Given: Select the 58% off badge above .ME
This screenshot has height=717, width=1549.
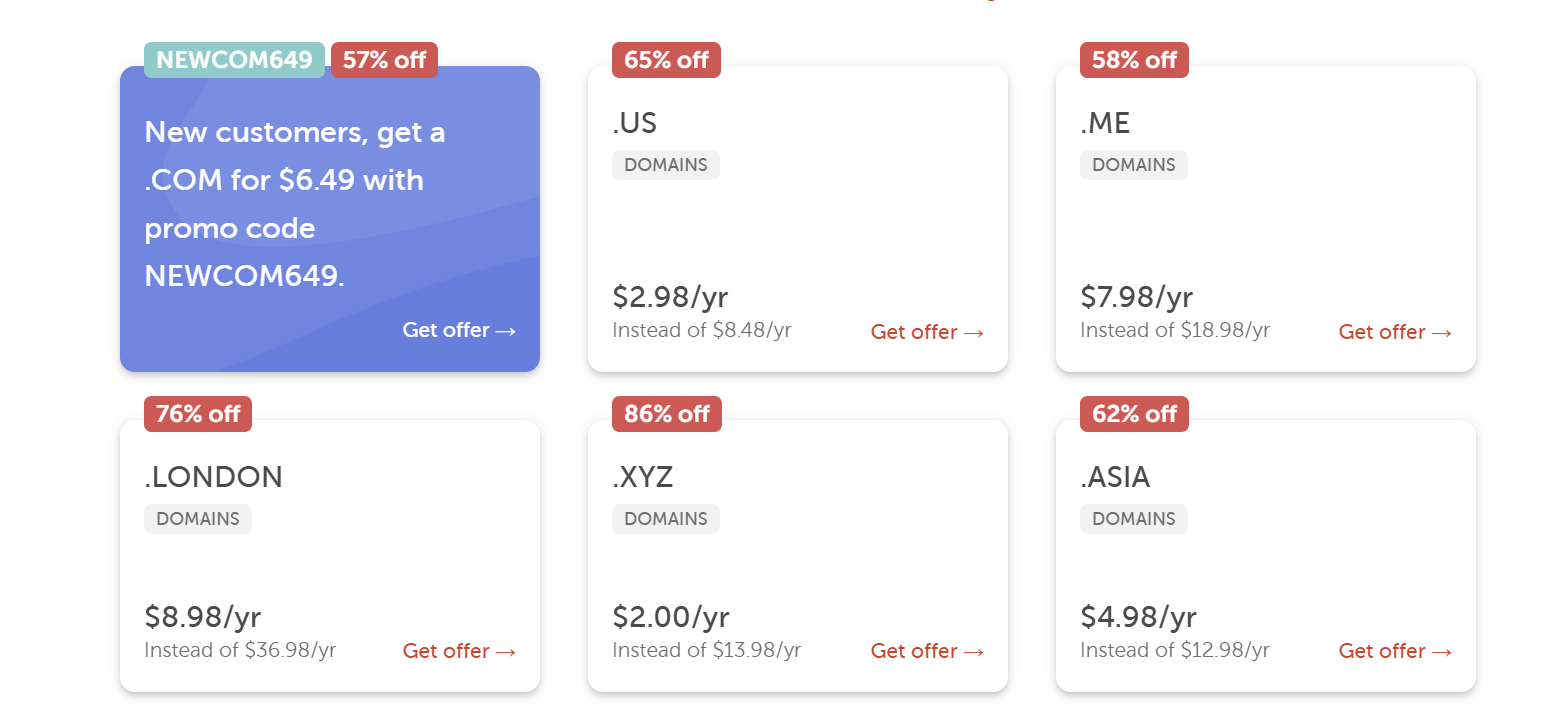Looking at the screenshot, I should pos(1134,60).
